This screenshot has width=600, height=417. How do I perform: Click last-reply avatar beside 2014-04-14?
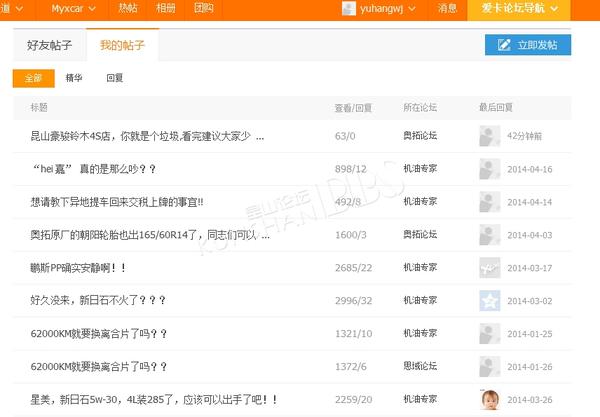[x=490, y=202]
